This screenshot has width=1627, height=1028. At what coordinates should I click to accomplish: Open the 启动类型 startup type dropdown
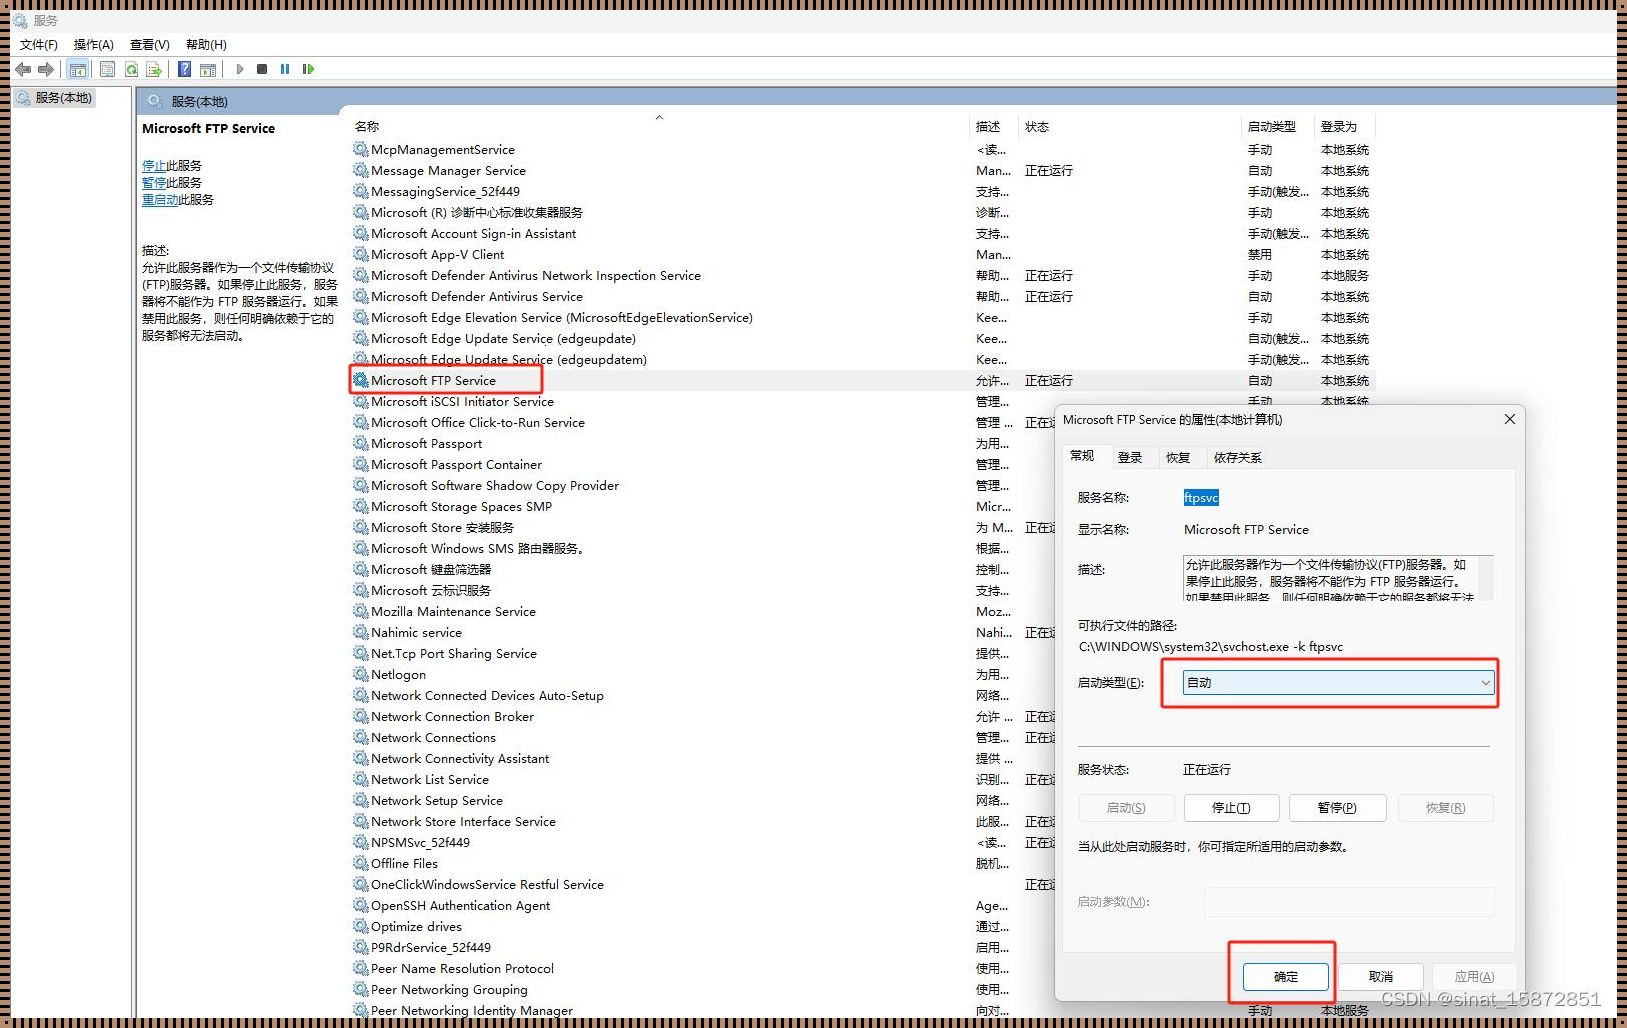[x=1338, y=683]
